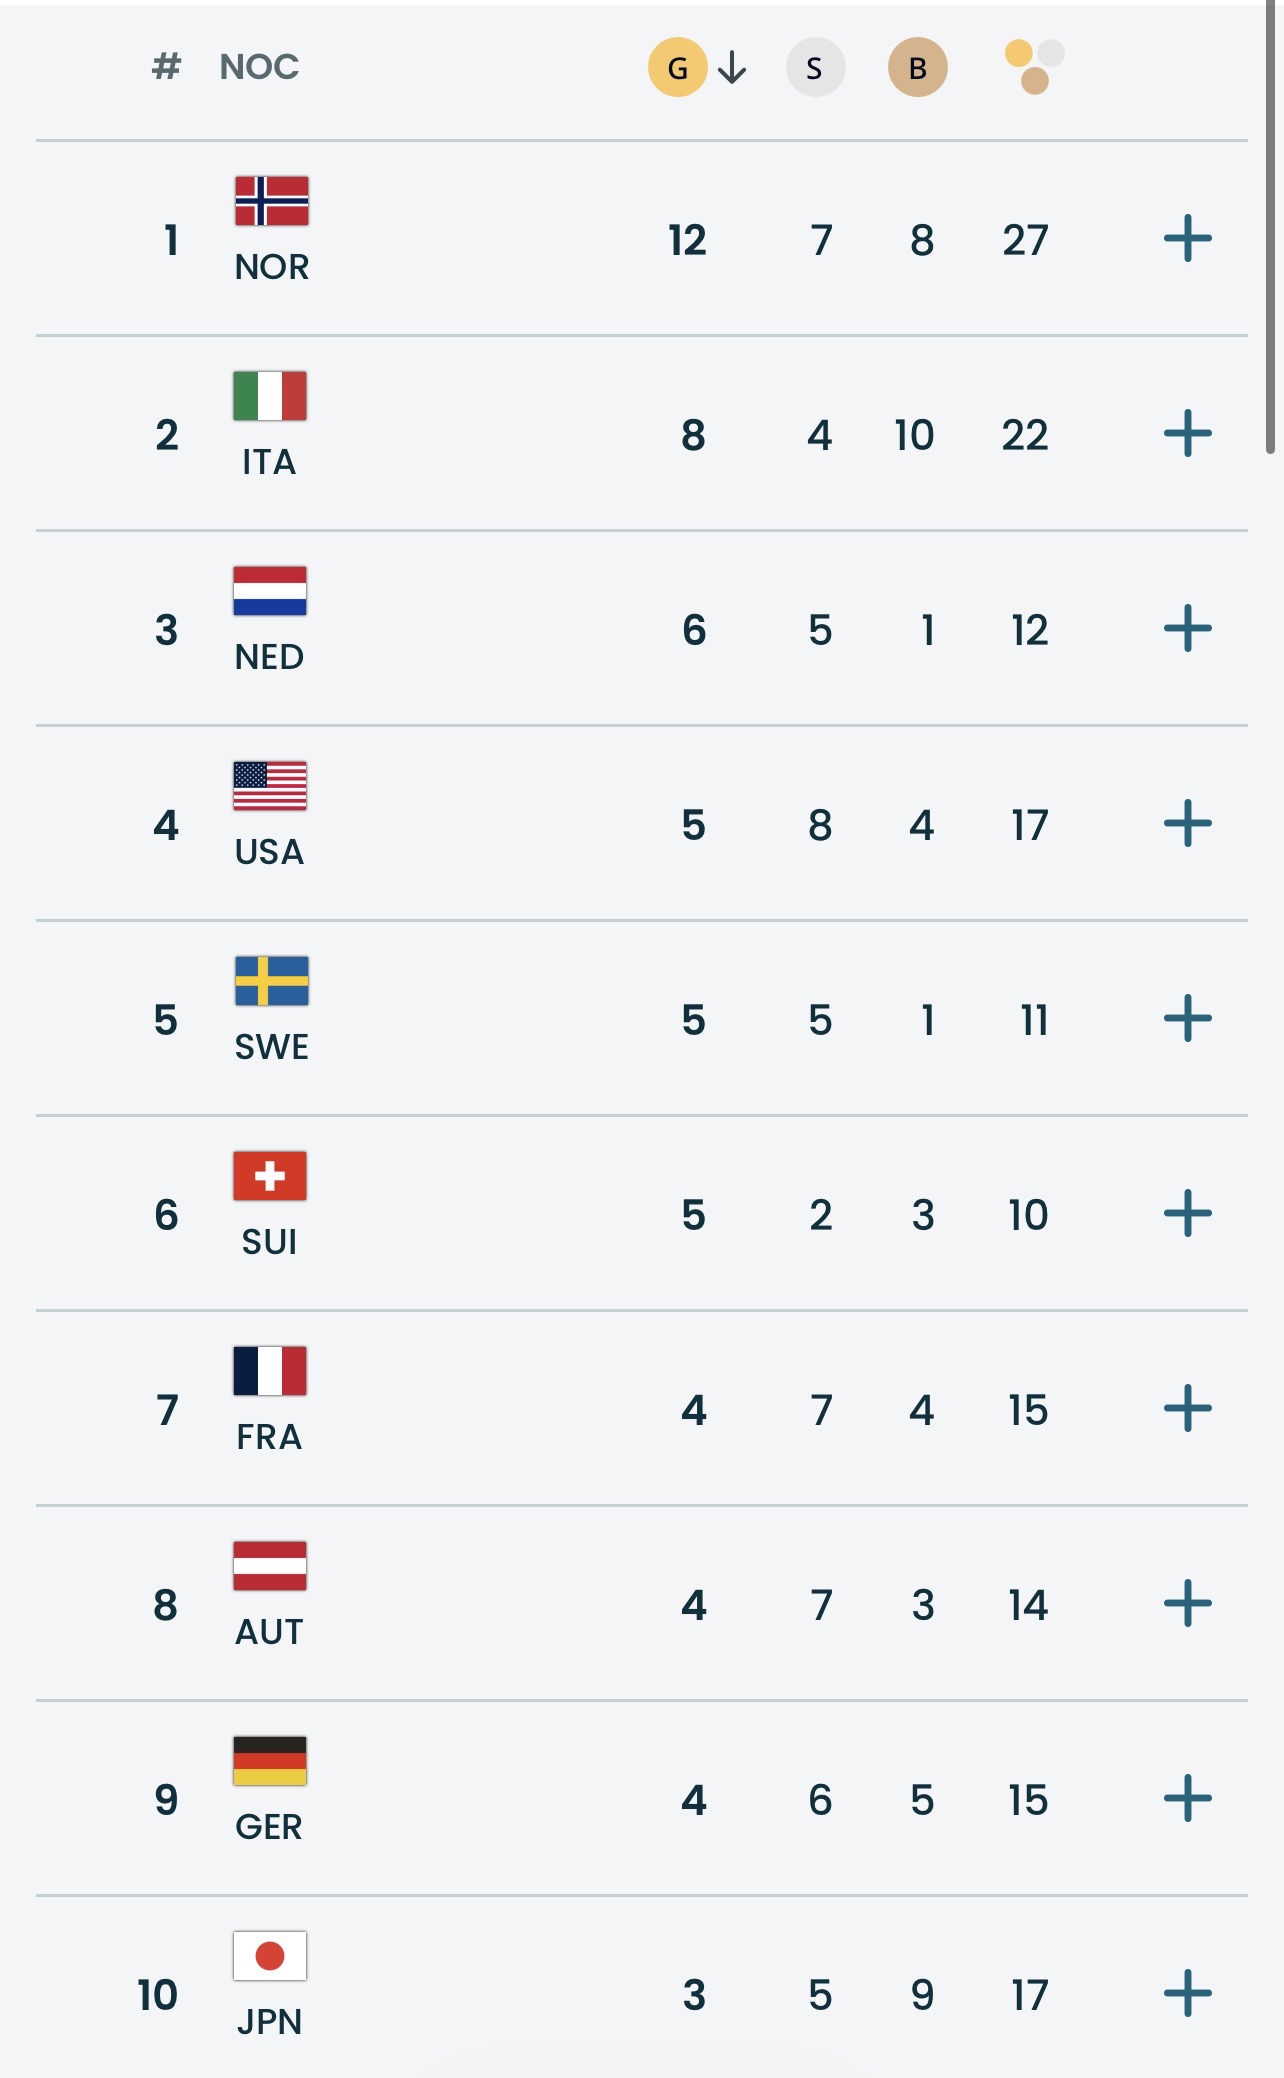This screenshot has height=2078, width=1284.
Task: Click the Switzerland flag icon
Action: [x=270, y=1176]
